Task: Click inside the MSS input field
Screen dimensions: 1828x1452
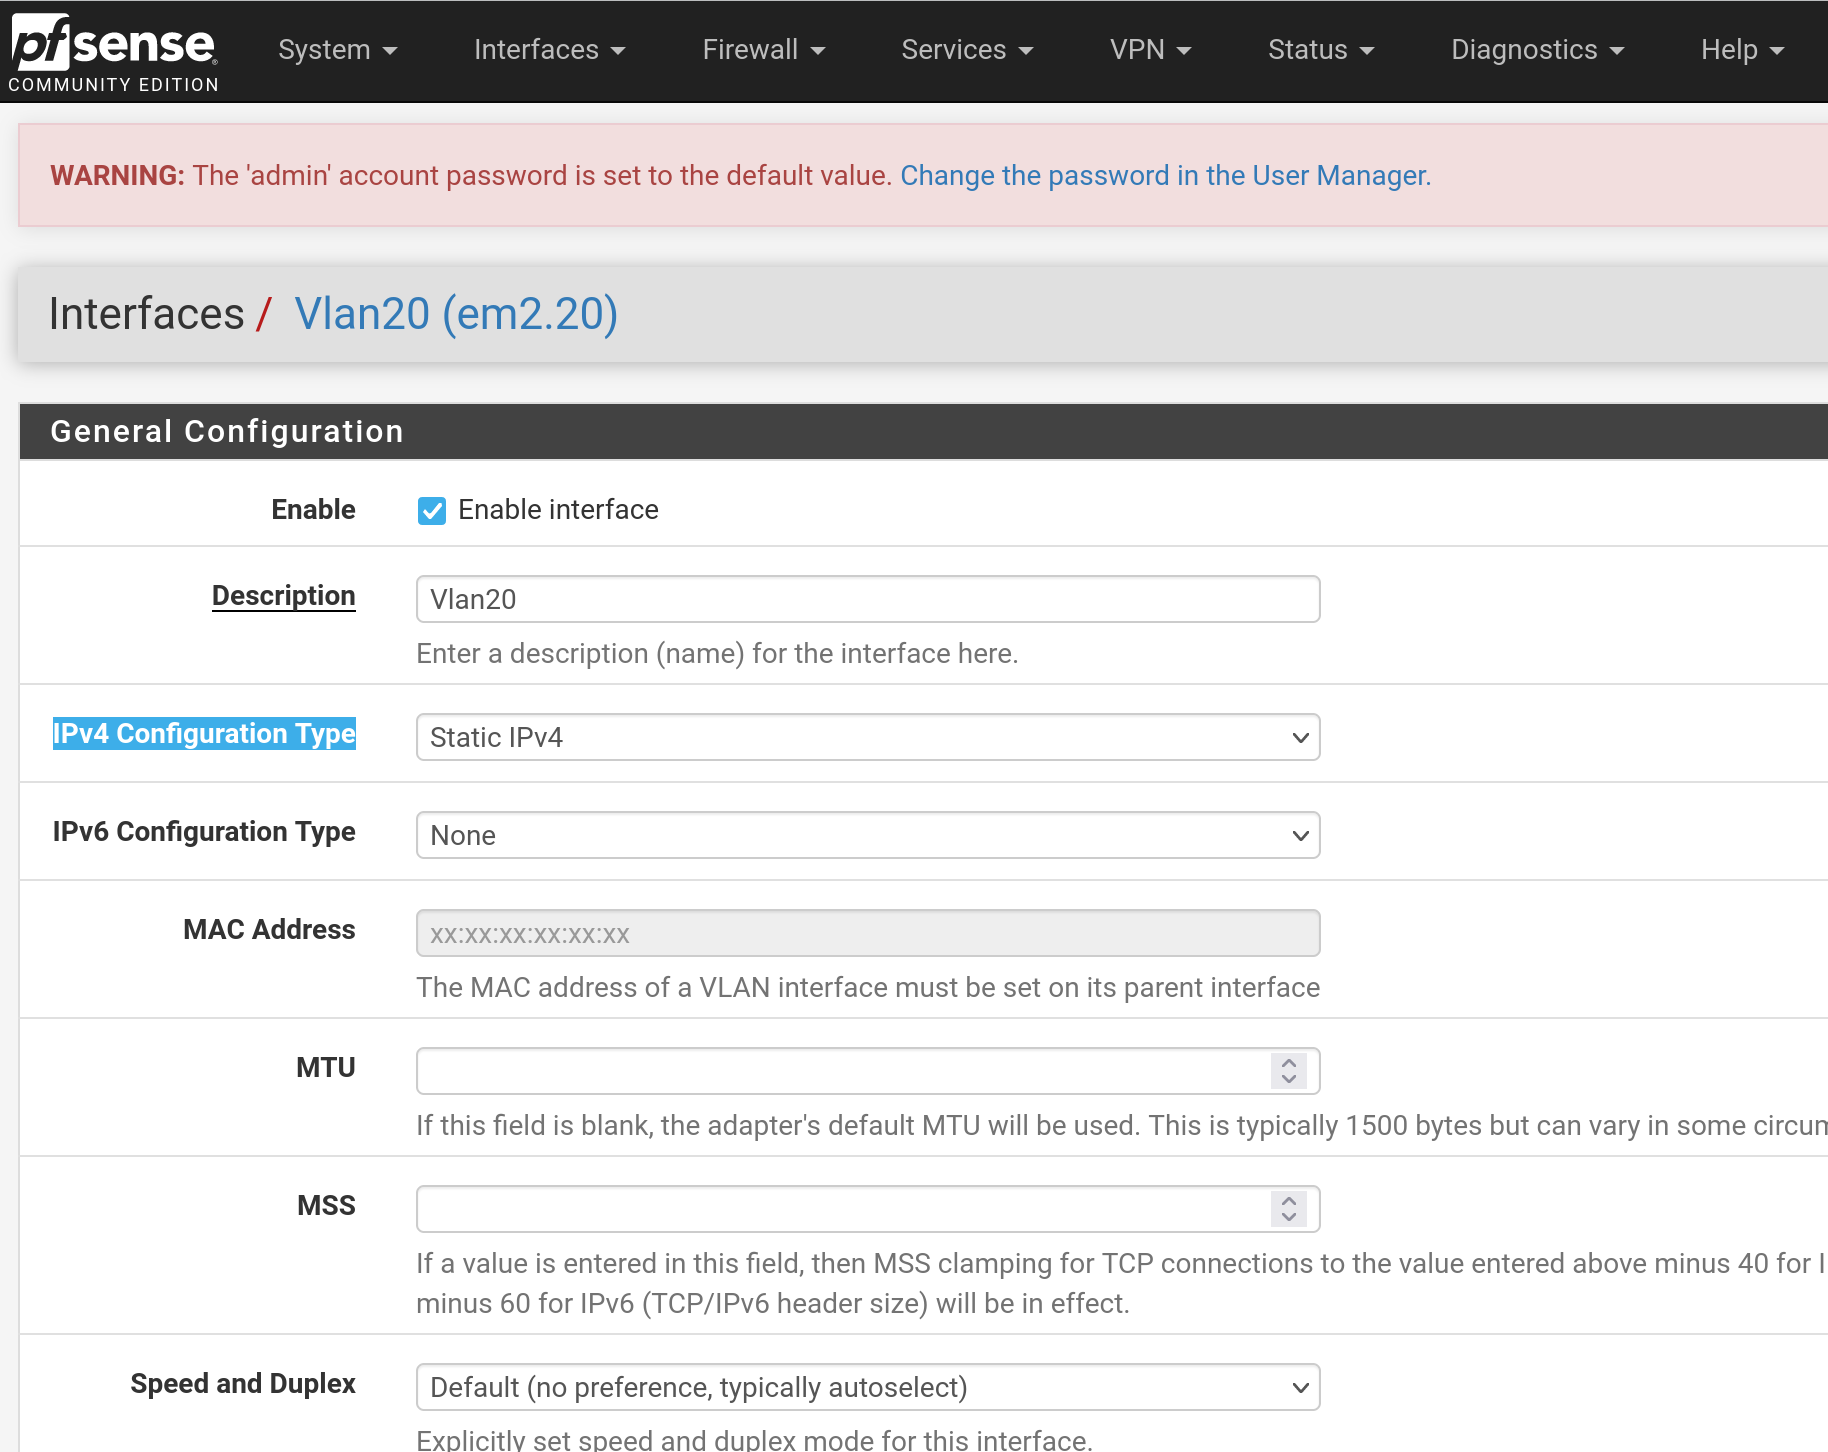Action: (x=800, y=1208)
